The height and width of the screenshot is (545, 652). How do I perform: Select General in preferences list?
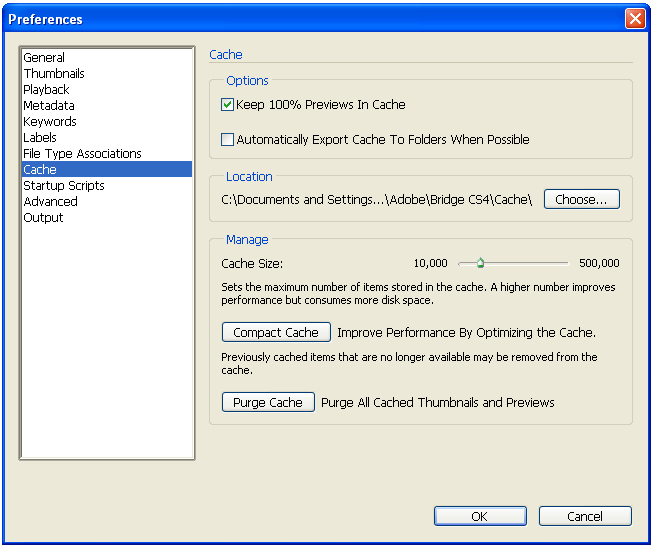point(44,58)
